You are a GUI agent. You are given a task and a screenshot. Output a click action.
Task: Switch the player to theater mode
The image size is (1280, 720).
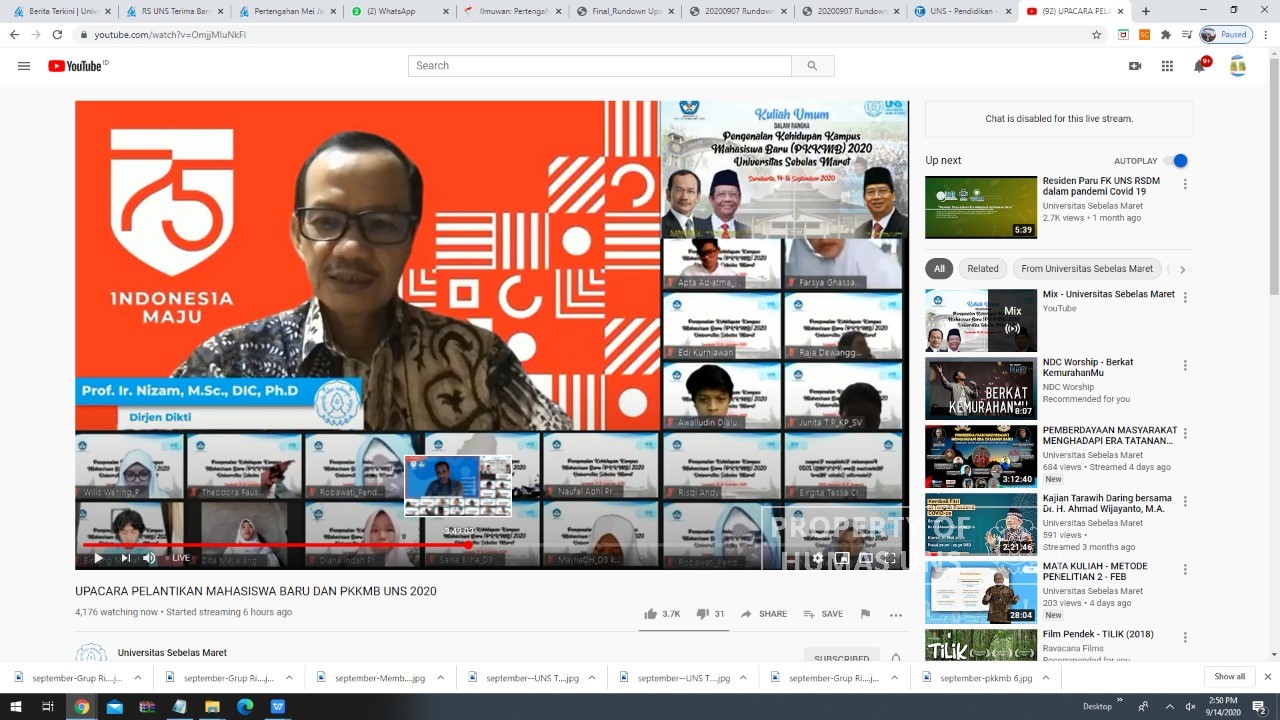pyautogui.click(x=865, y=558)
